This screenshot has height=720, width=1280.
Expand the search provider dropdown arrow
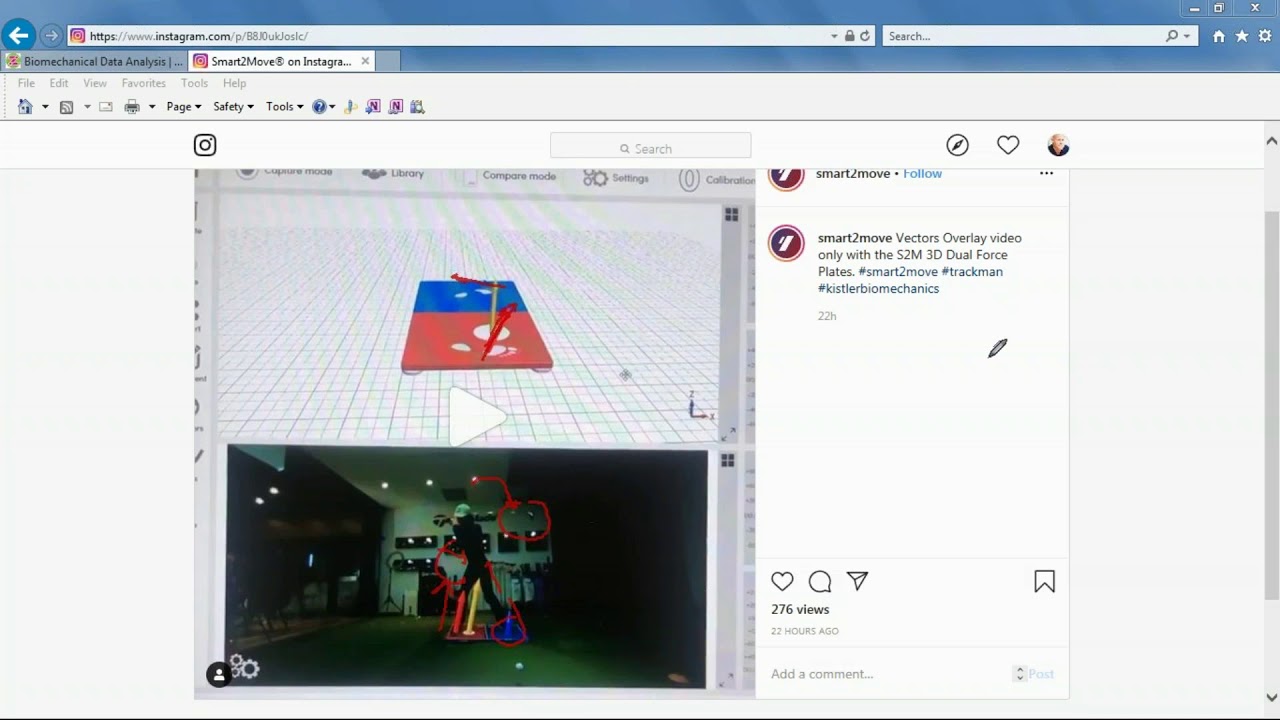[x=1187, y=36]
